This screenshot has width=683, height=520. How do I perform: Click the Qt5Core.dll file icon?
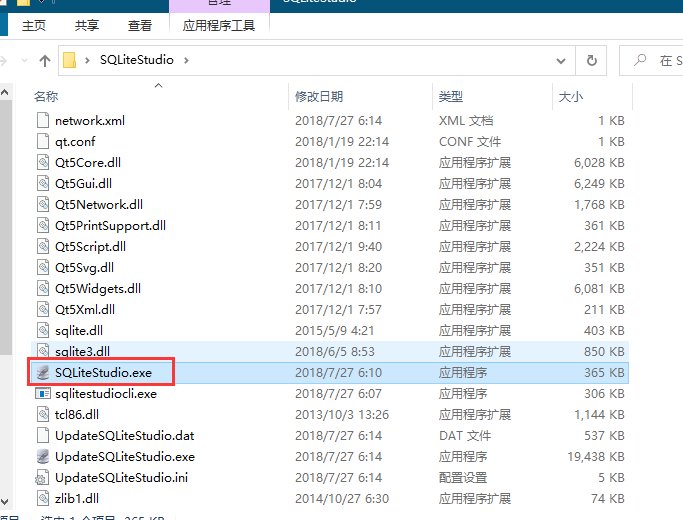[42, 162]
